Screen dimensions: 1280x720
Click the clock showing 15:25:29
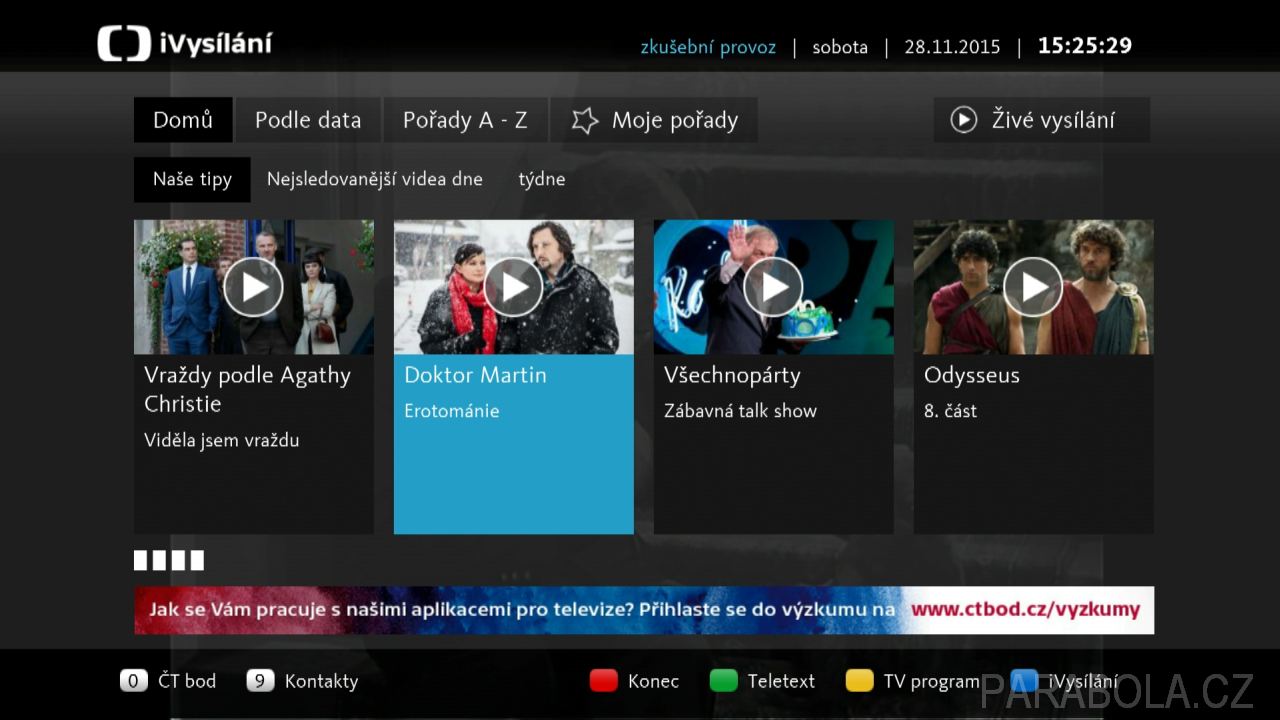(x=1085, y=46)
